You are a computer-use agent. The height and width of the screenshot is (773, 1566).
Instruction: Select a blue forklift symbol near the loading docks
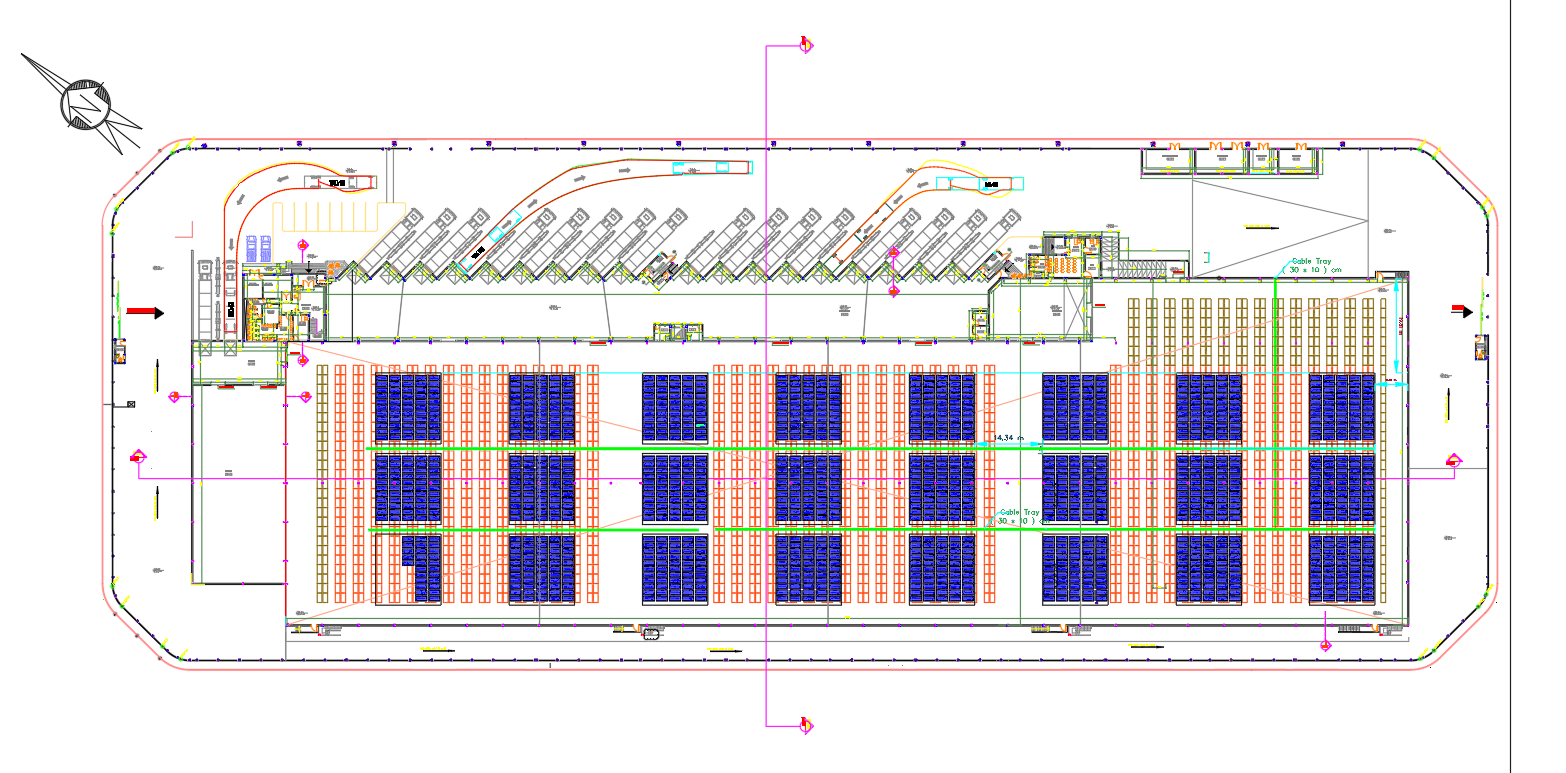[251, 247]
